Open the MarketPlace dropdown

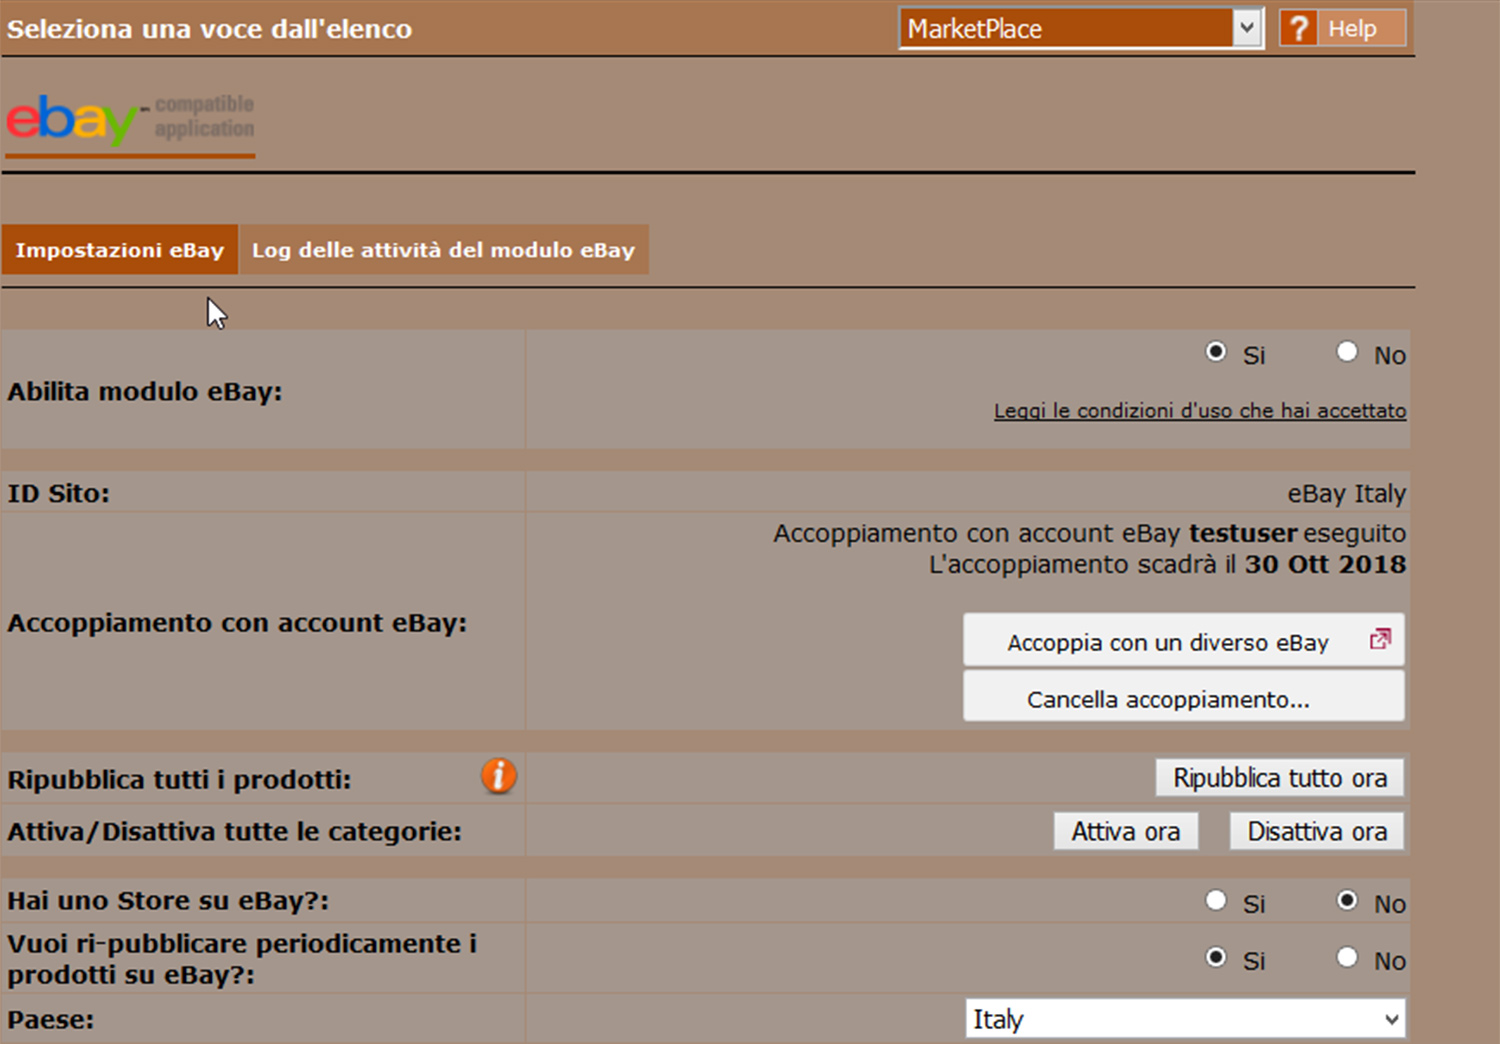(1081, 28)
